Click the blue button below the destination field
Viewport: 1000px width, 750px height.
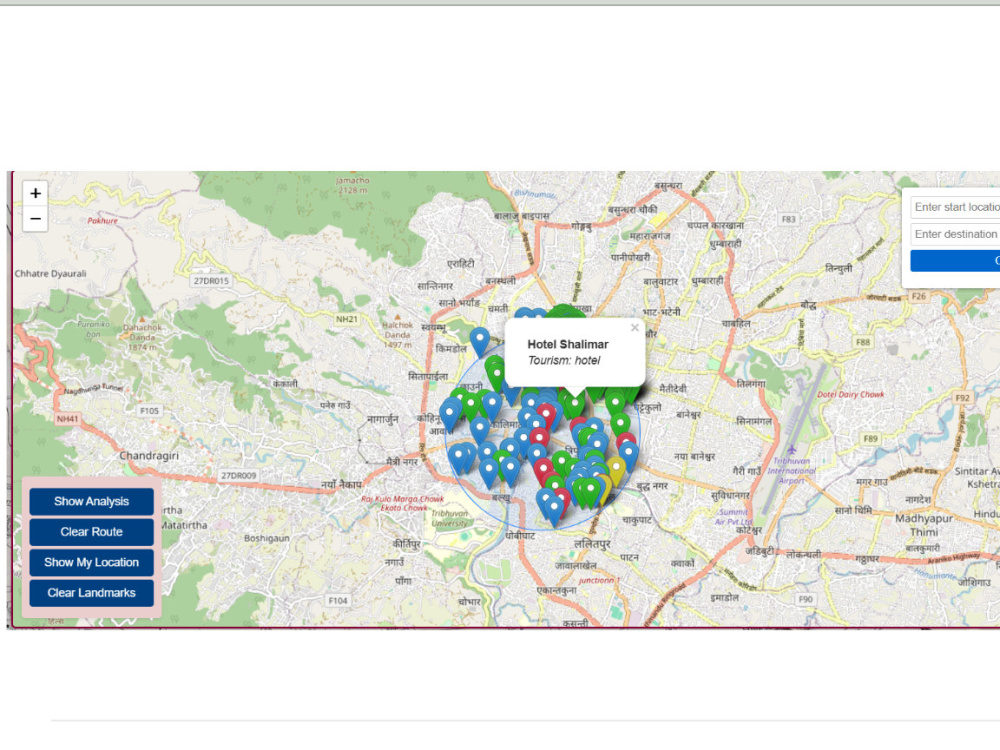click(955, 261)
